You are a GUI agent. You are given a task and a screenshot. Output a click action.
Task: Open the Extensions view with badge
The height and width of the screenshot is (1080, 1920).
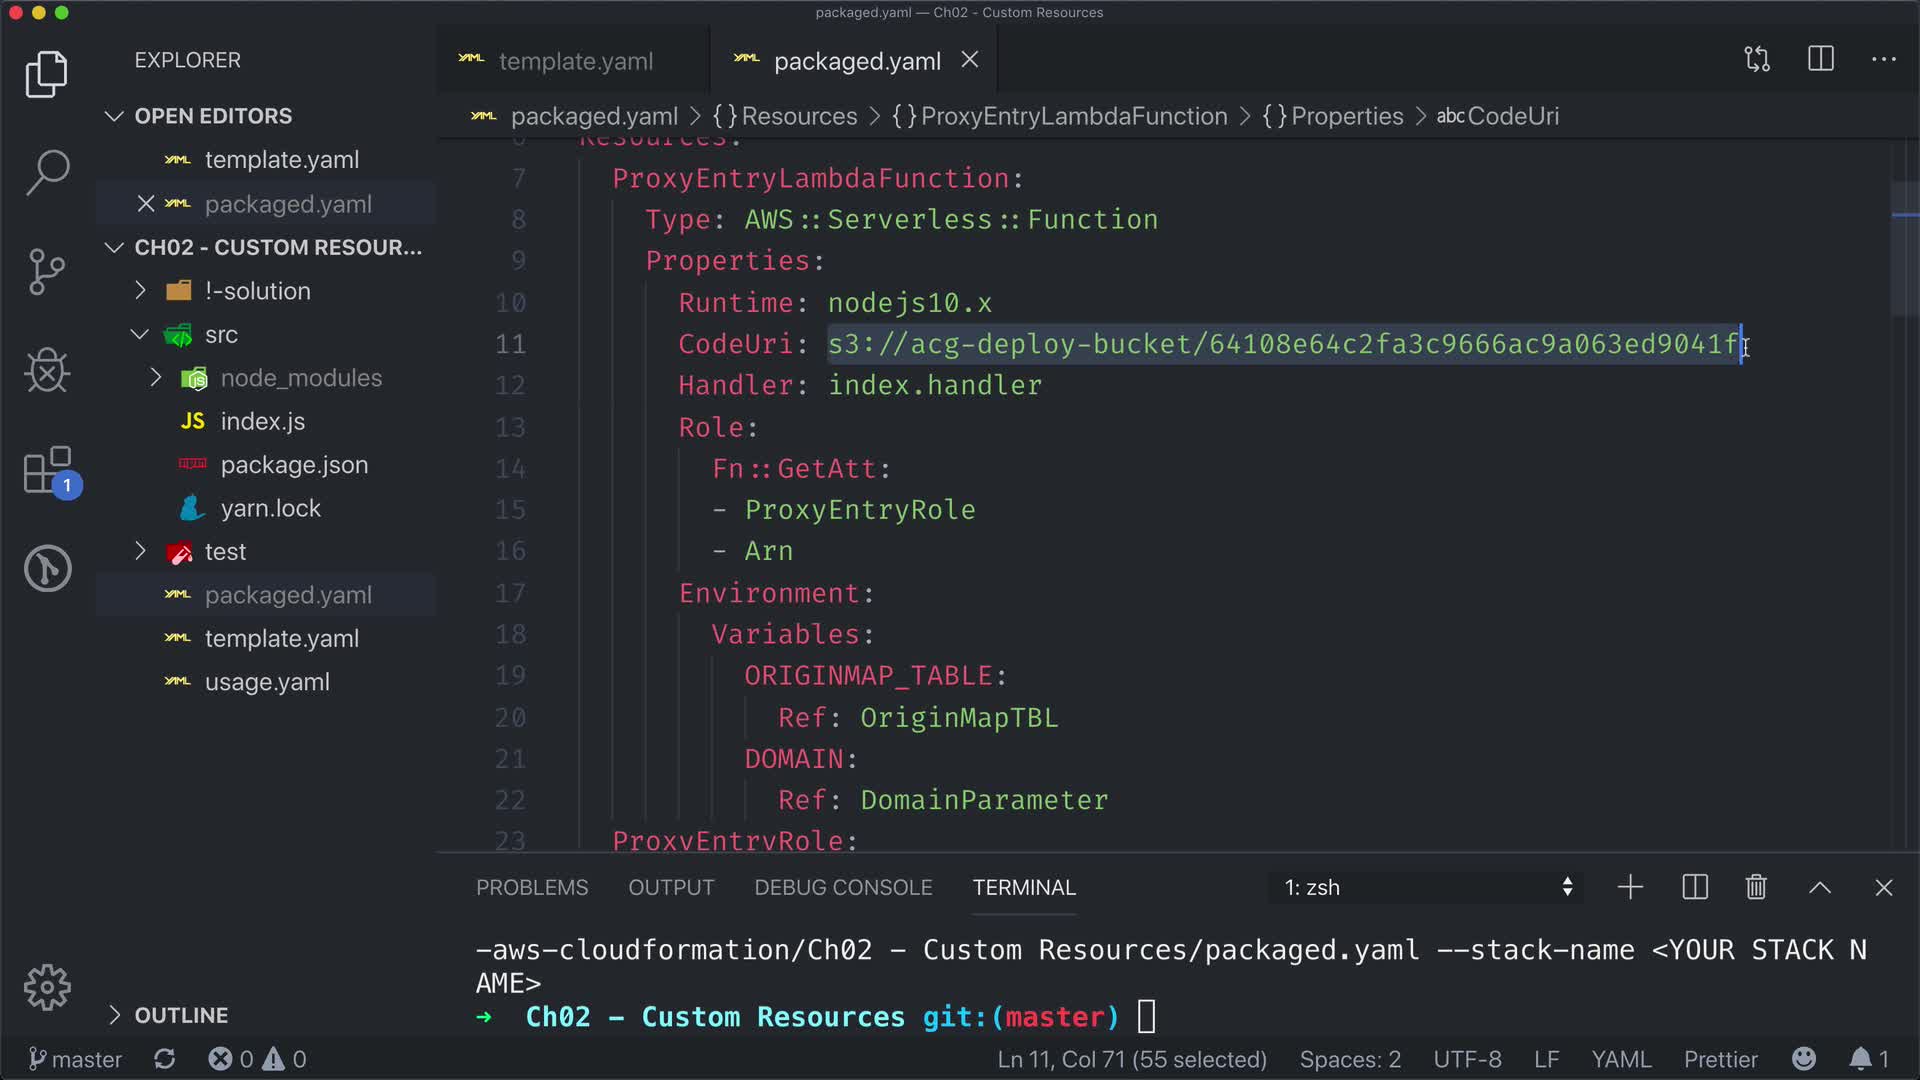tap(47, 470)
